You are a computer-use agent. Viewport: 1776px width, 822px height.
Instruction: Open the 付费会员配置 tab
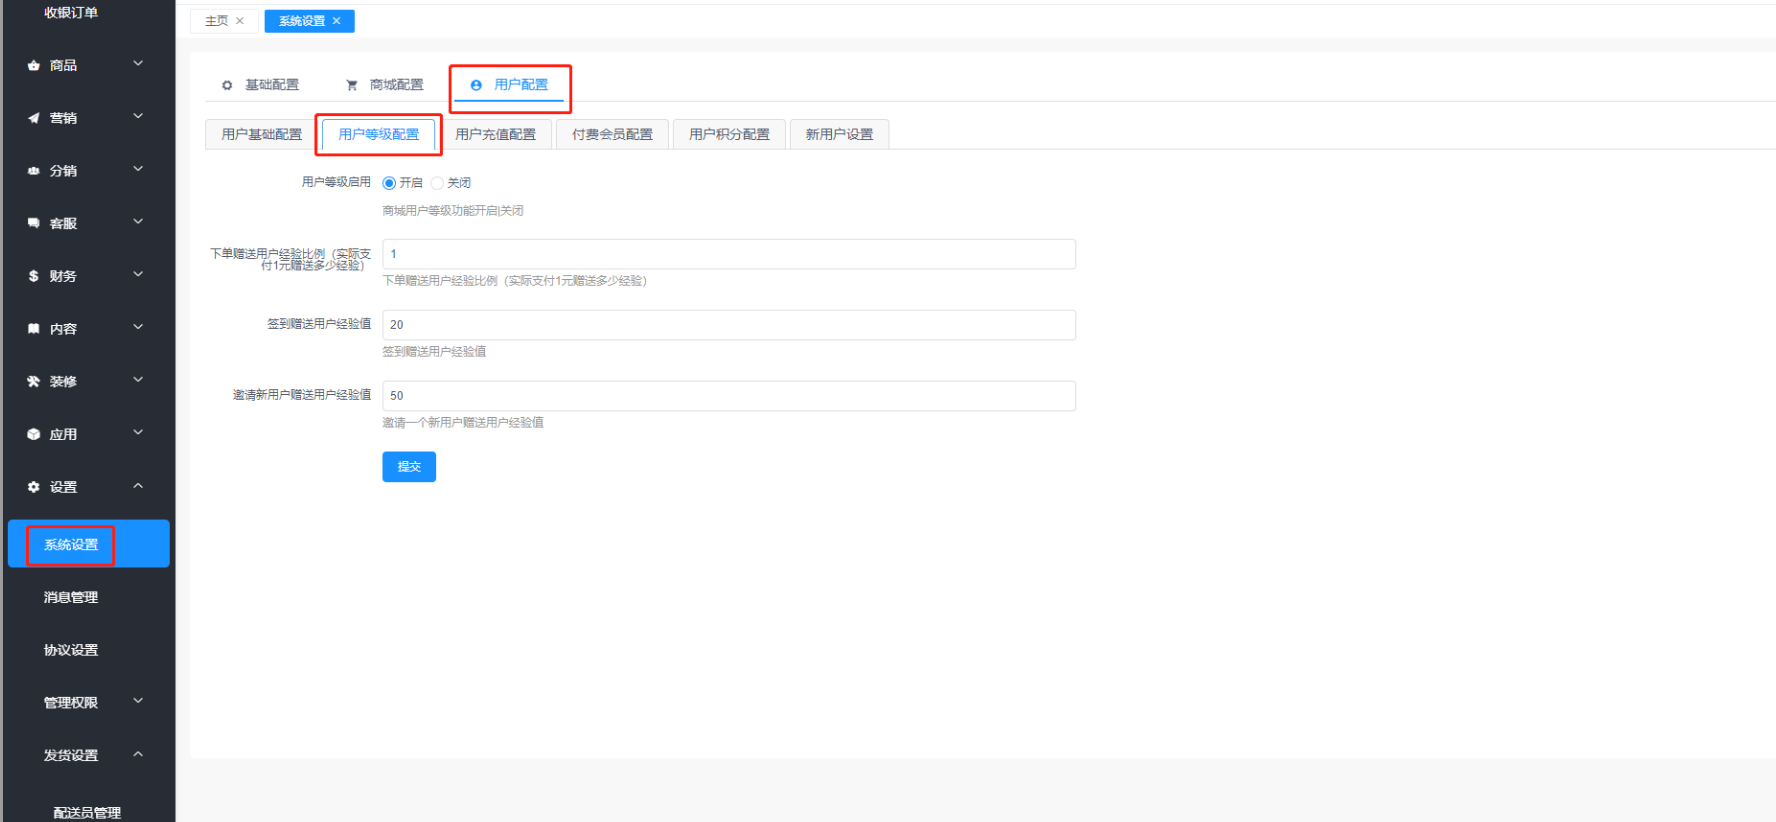612,134
